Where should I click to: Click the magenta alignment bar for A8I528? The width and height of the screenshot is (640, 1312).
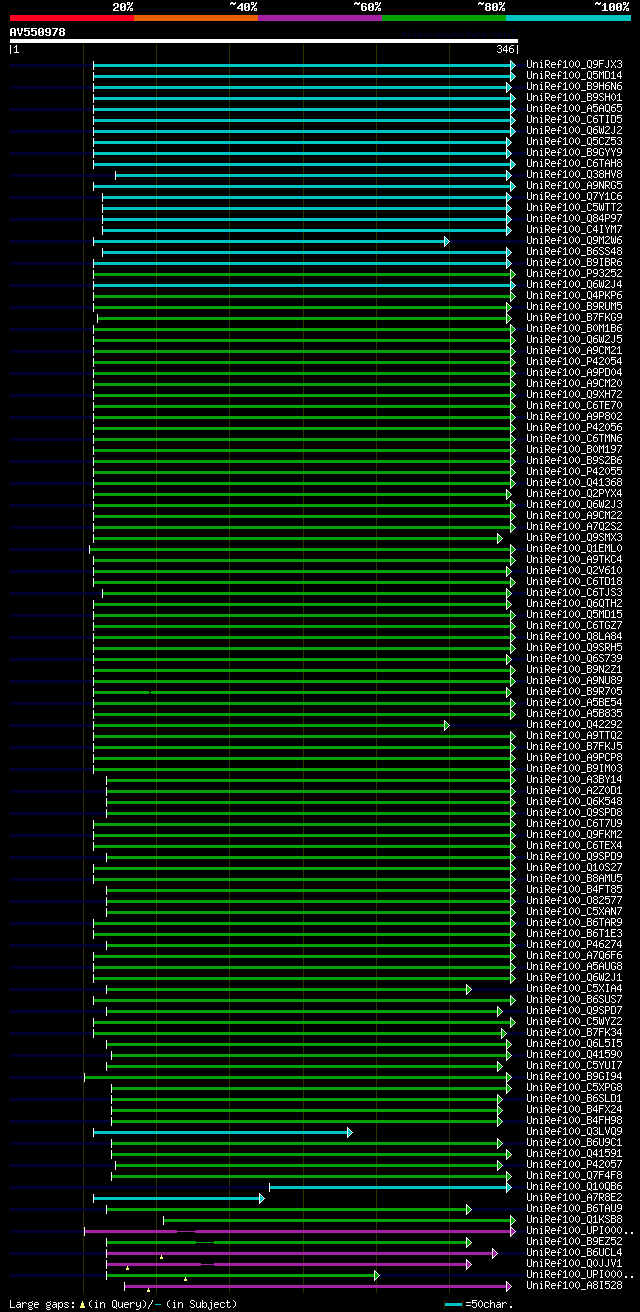tap(316, 1286)
